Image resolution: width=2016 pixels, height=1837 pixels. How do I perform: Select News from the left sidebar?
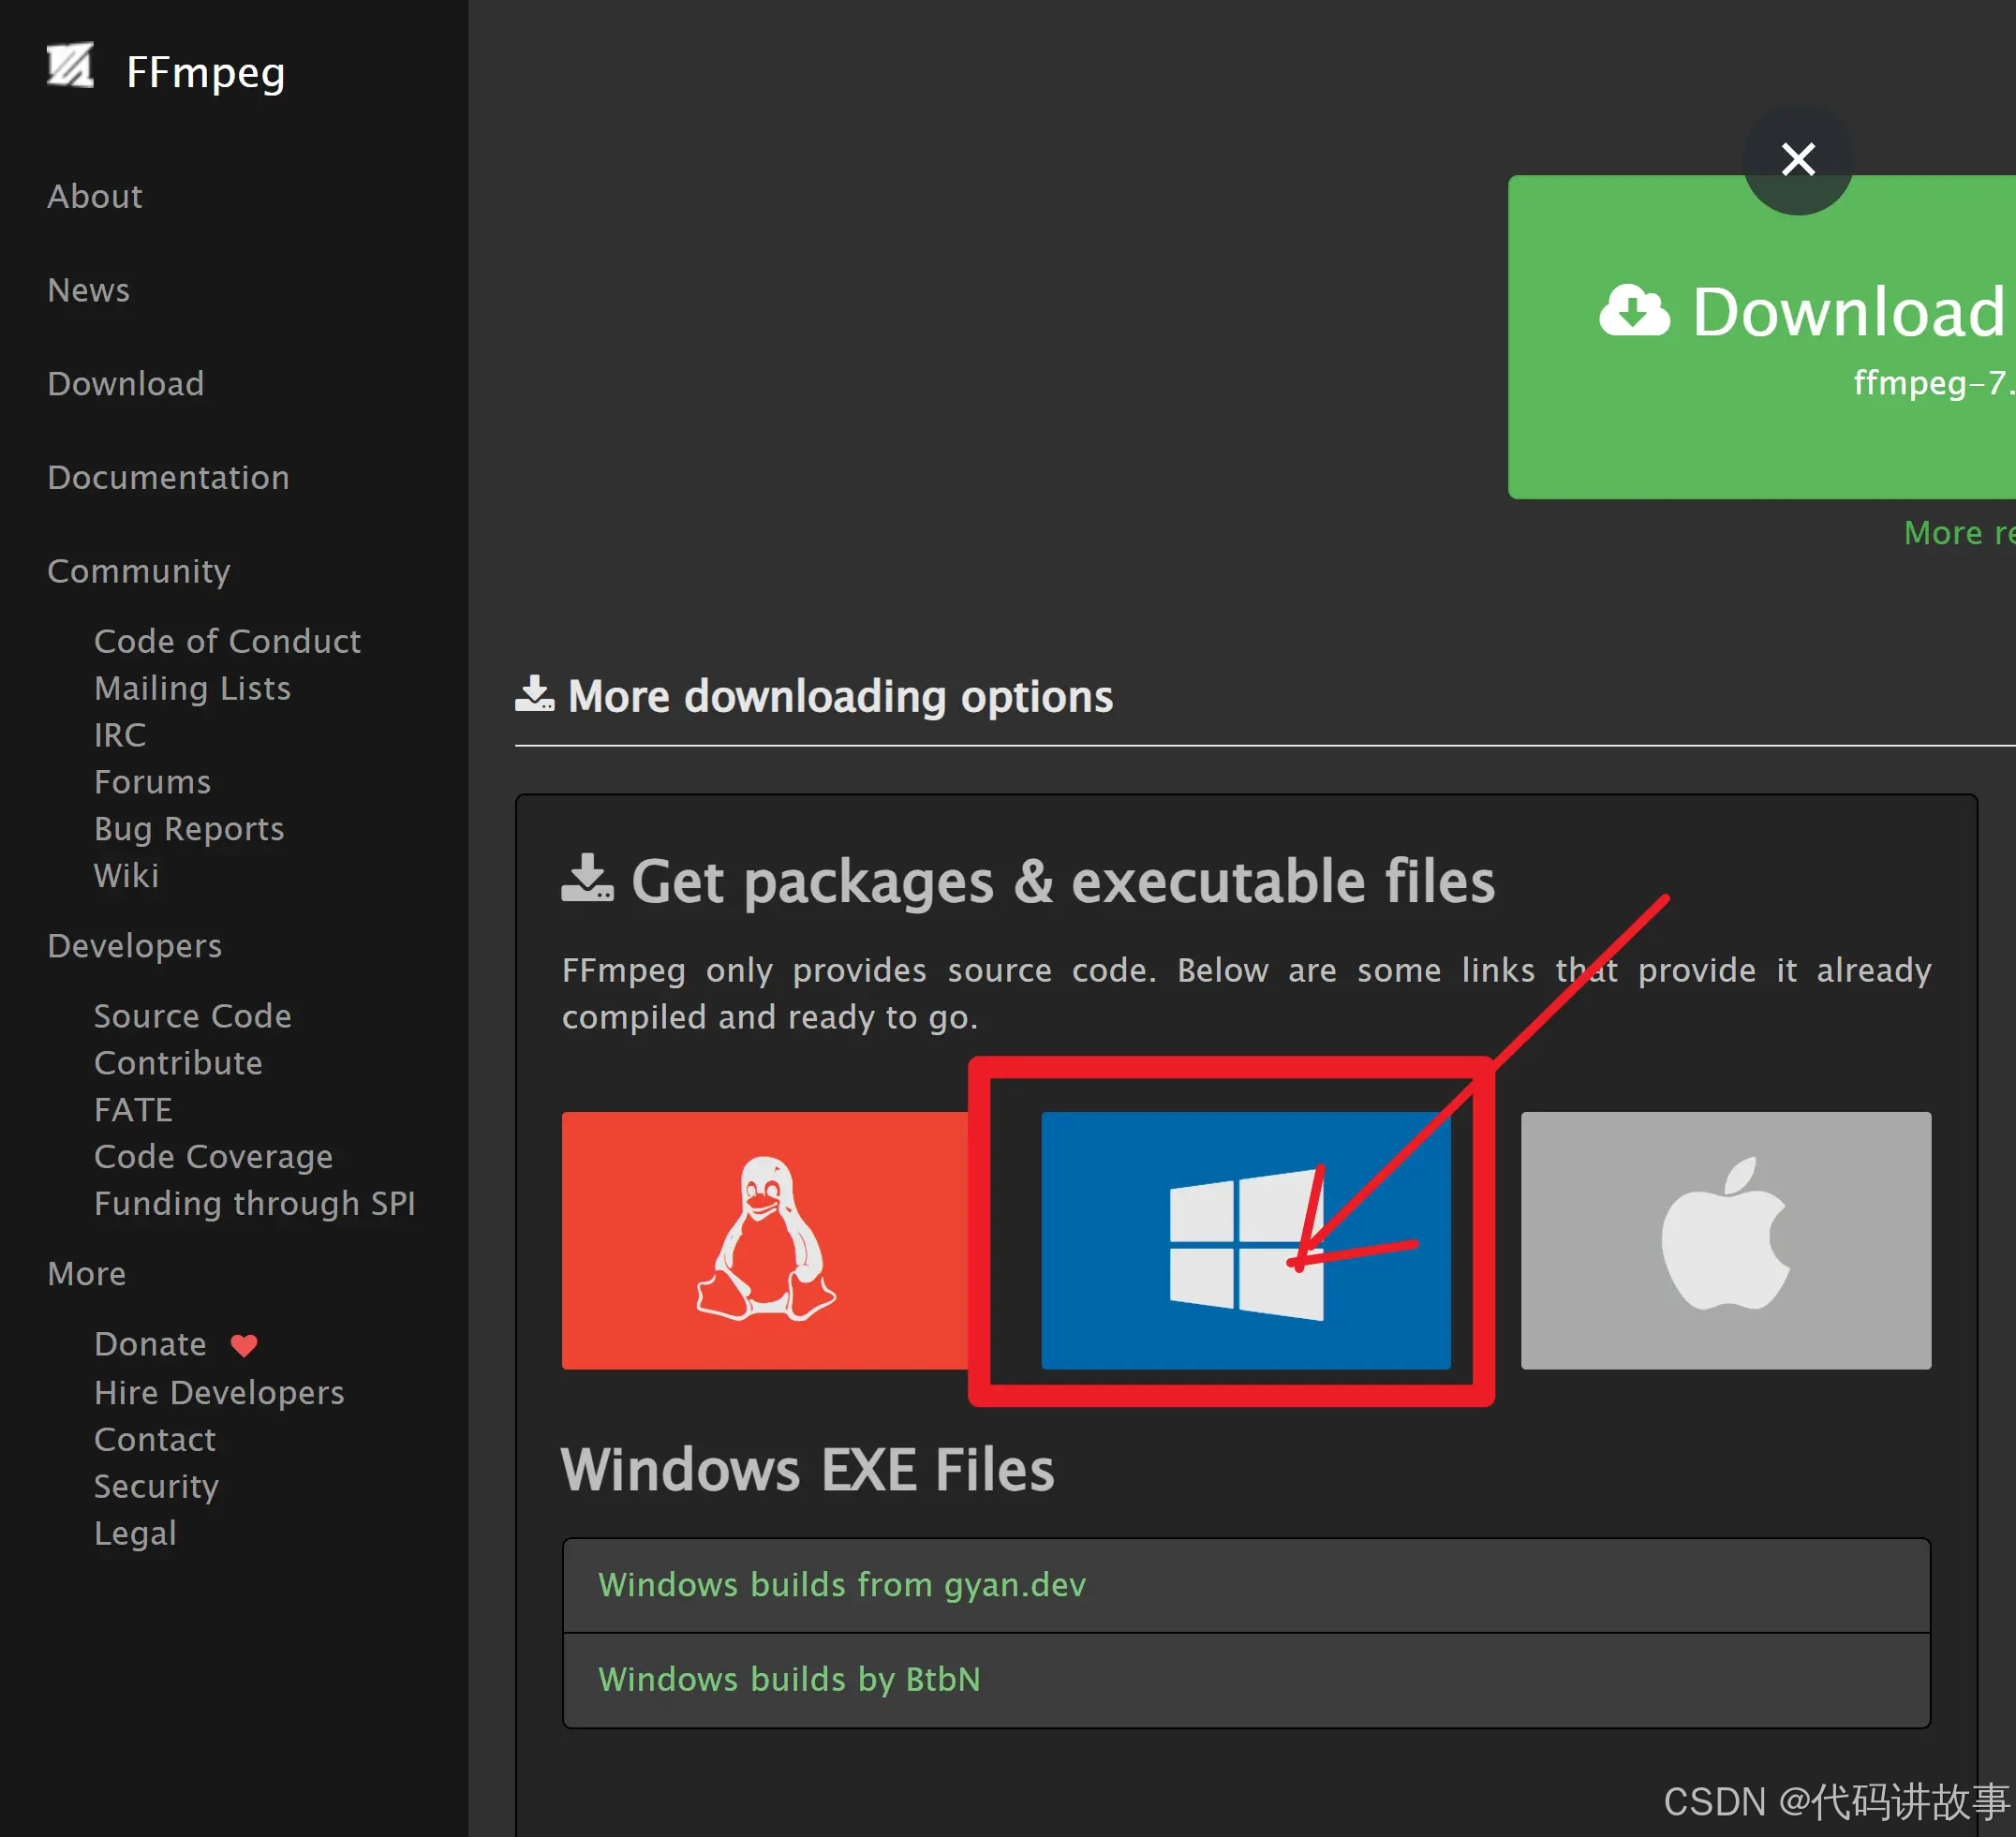coord(91,288)
